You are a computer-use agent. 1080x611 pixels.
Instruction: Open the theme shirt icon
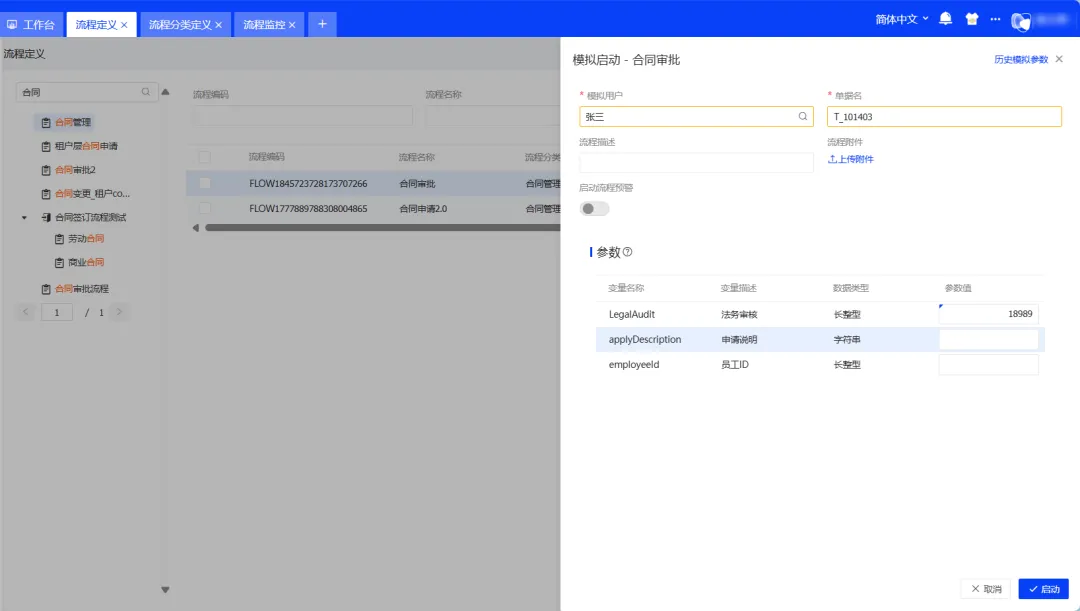pyautogui.click(x=972, y=19)
